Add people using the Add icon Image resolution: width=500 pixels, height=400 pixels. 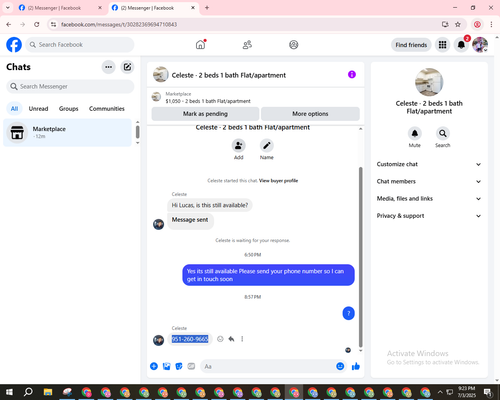[239, 145]
